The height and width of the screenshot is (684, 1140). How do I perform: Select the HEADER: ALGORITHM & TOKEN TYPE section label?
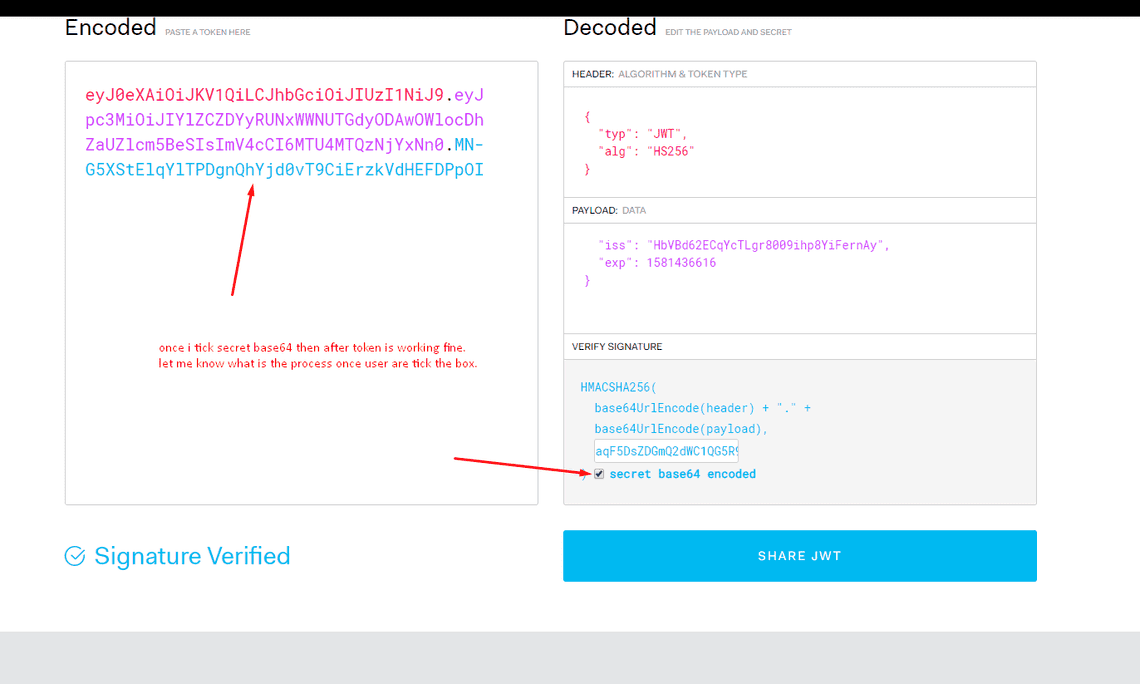pos(659,74)
